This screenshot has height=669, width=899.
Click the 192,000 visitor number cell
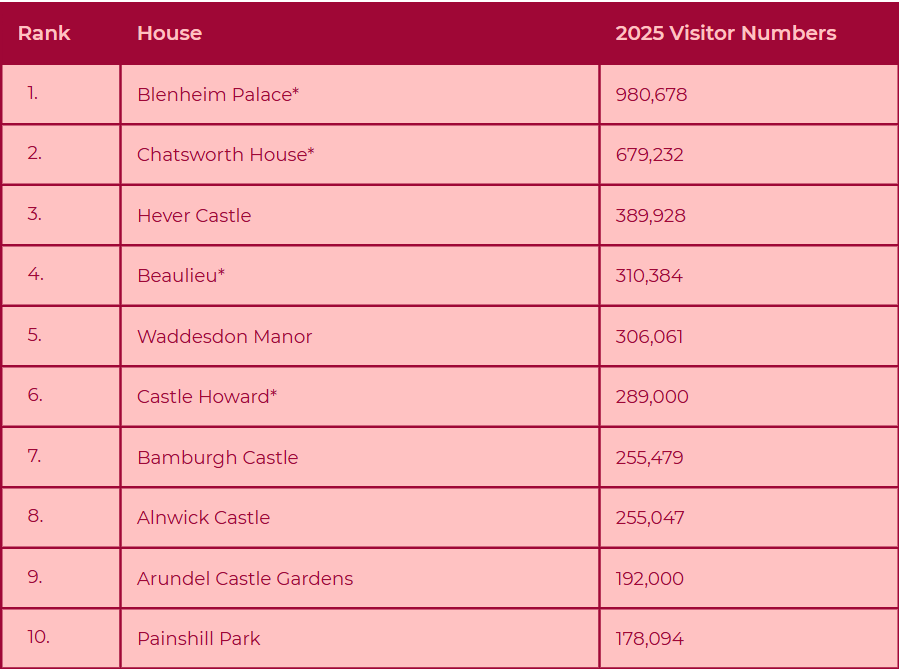point(649,579)
